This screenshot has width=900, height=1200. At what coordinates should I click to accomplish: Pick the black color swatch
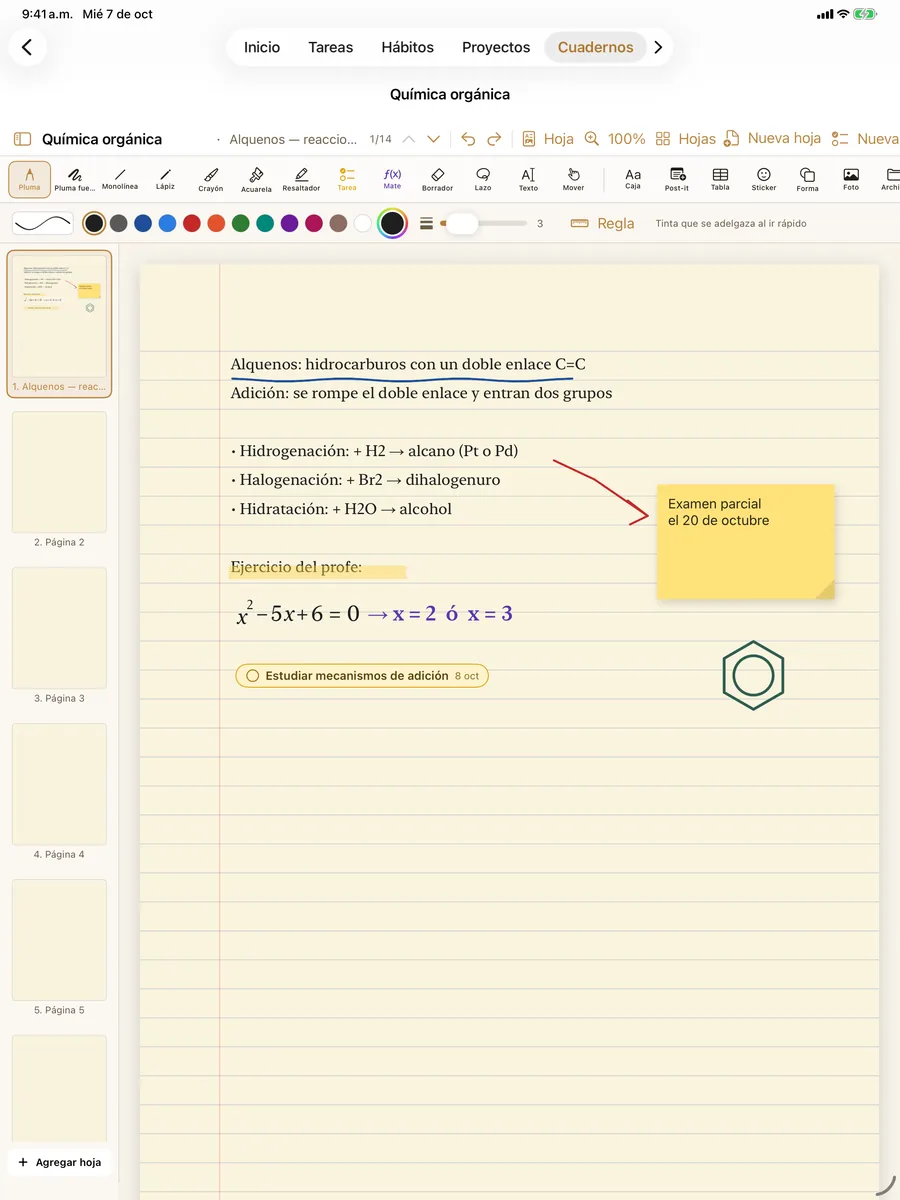[94, 223]
